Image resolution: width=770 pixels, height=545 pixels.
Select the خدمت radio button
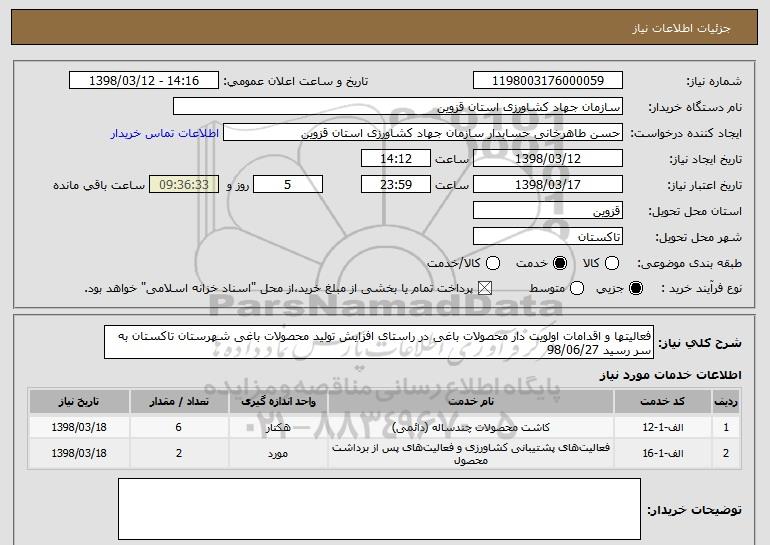pos(560,263)
